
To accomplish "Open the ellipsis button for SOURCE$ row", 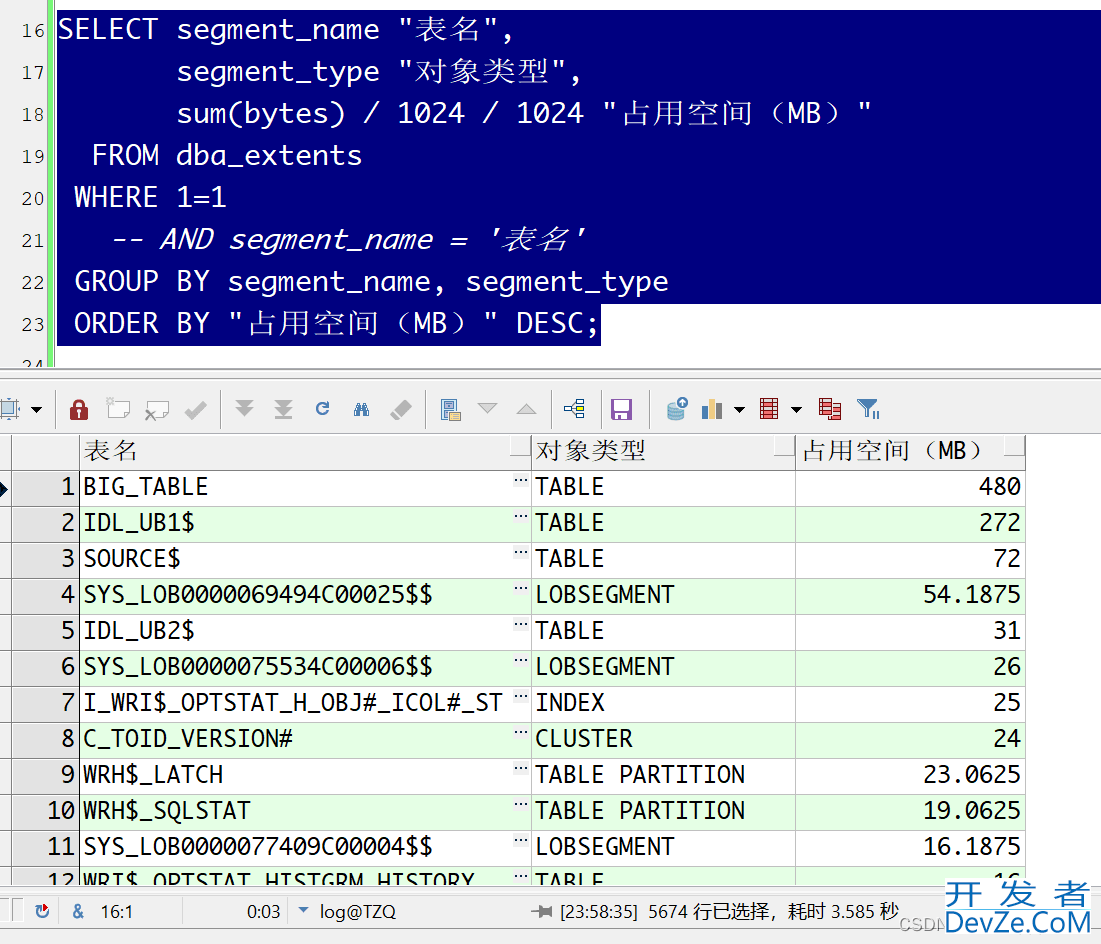I will pos(520,553).
